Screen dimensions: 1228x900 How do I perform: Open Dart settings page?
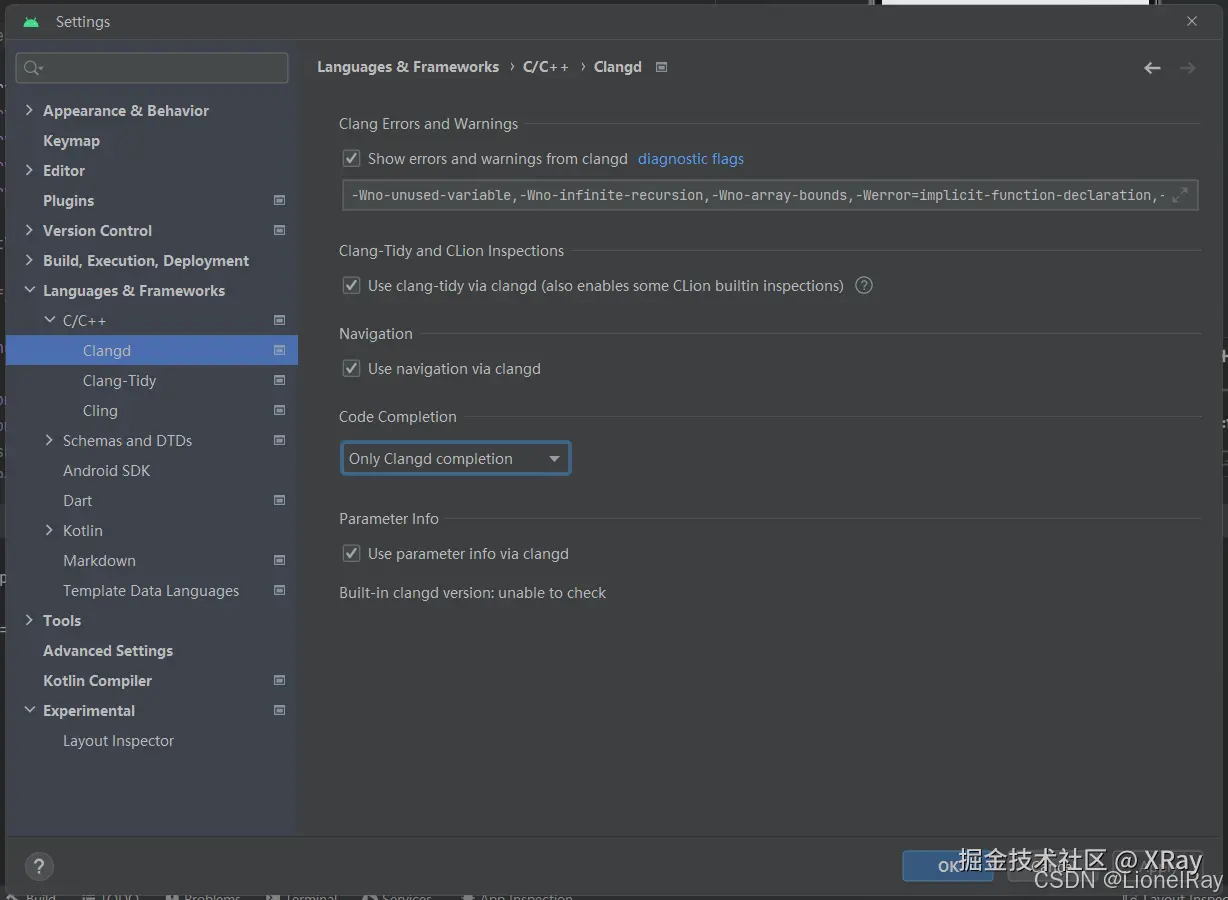tap(77, 500)
